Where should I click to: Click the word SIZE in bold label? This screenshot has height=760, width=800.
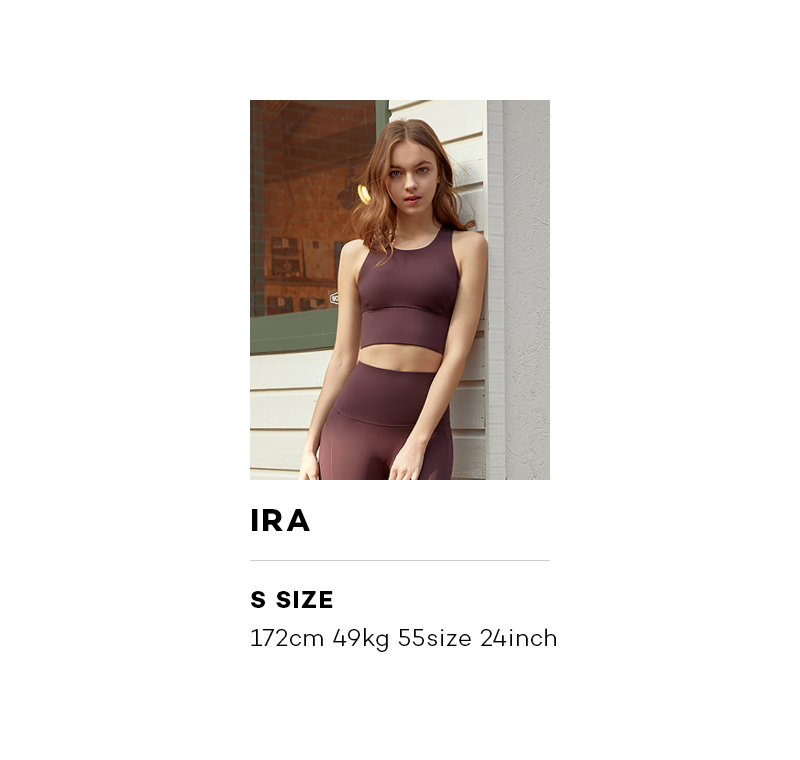305,600
